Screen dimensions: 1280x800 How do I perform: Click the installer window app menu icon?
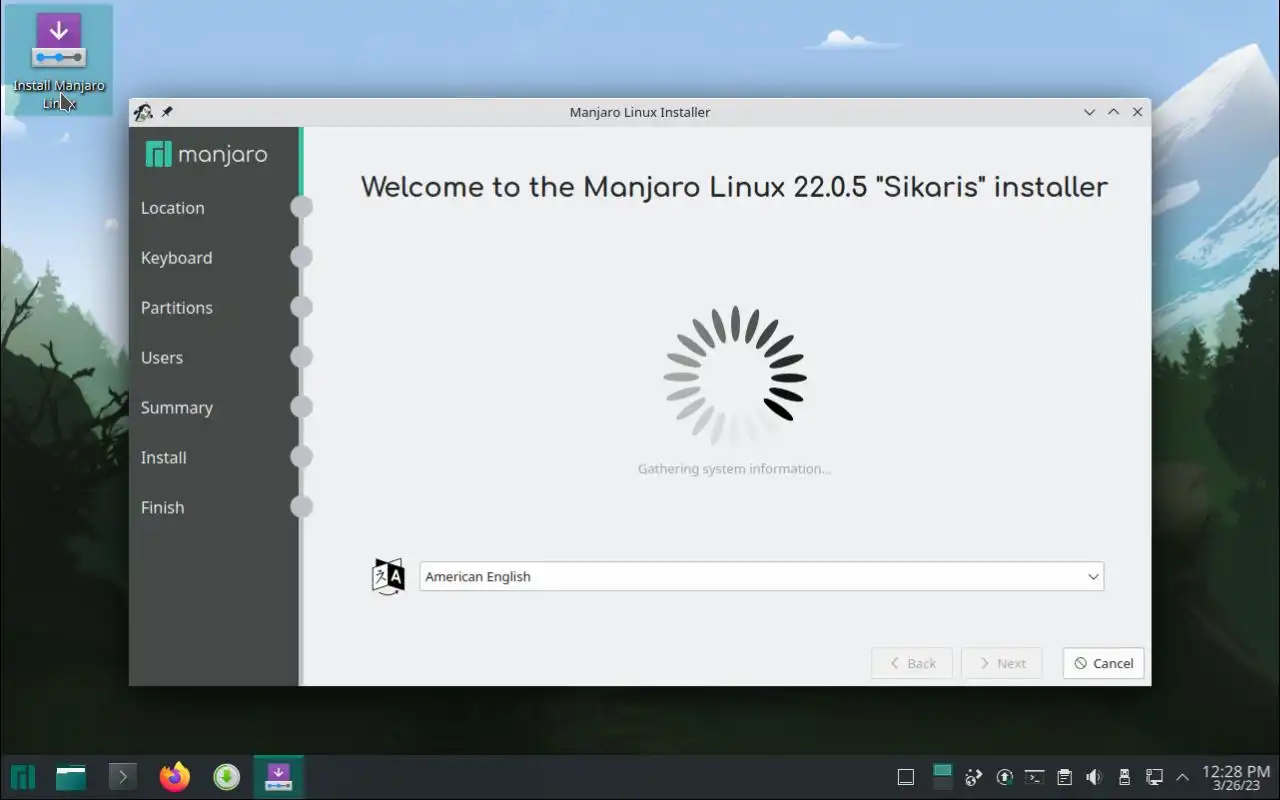click(144, 112)
